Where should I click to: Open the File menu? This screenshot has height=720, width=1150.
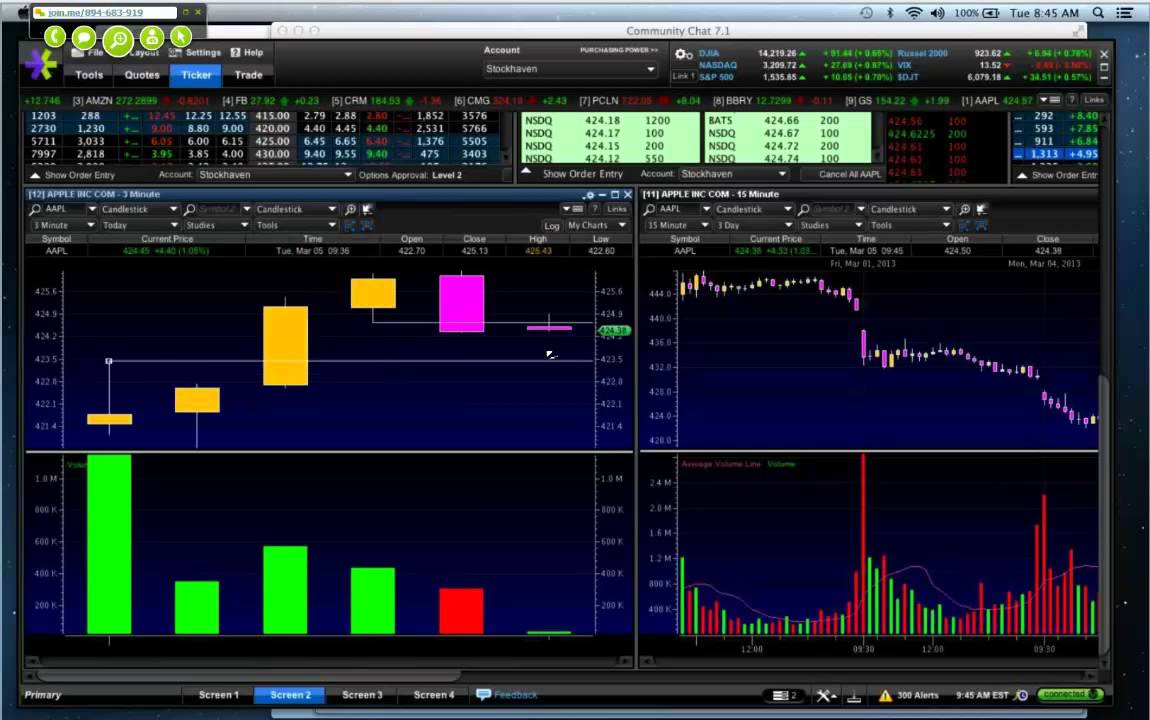[x=89, y=53]
